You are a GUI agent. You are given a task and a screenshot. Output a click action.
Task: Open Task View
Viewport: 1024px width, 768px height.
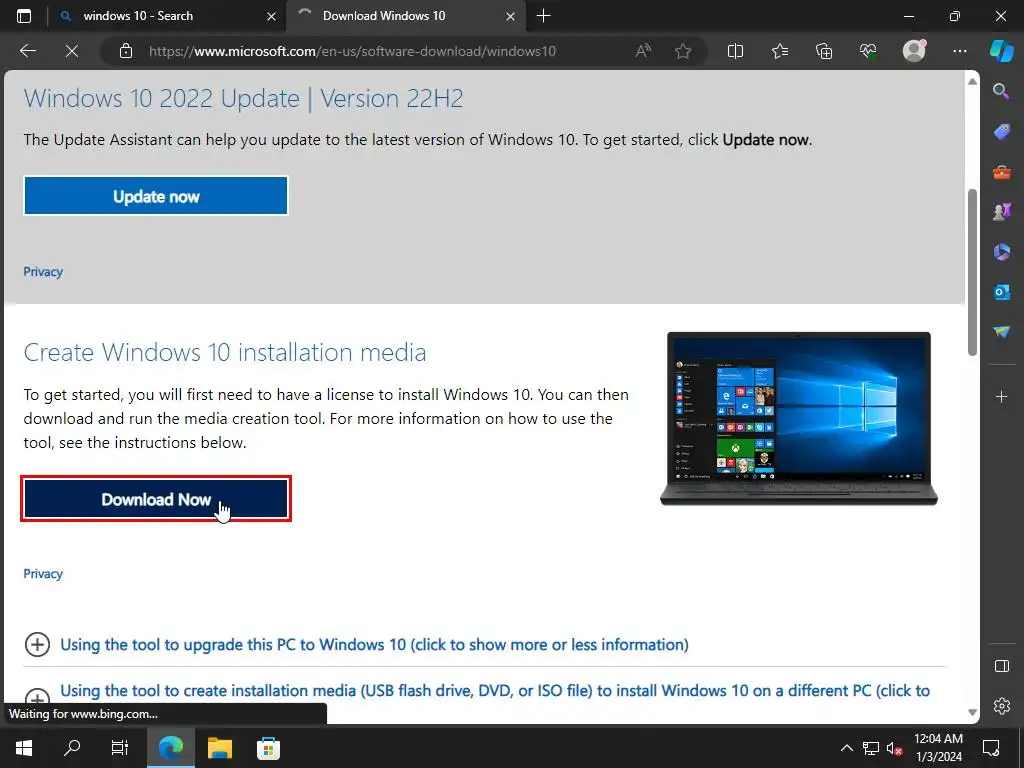tap(120, 747)
